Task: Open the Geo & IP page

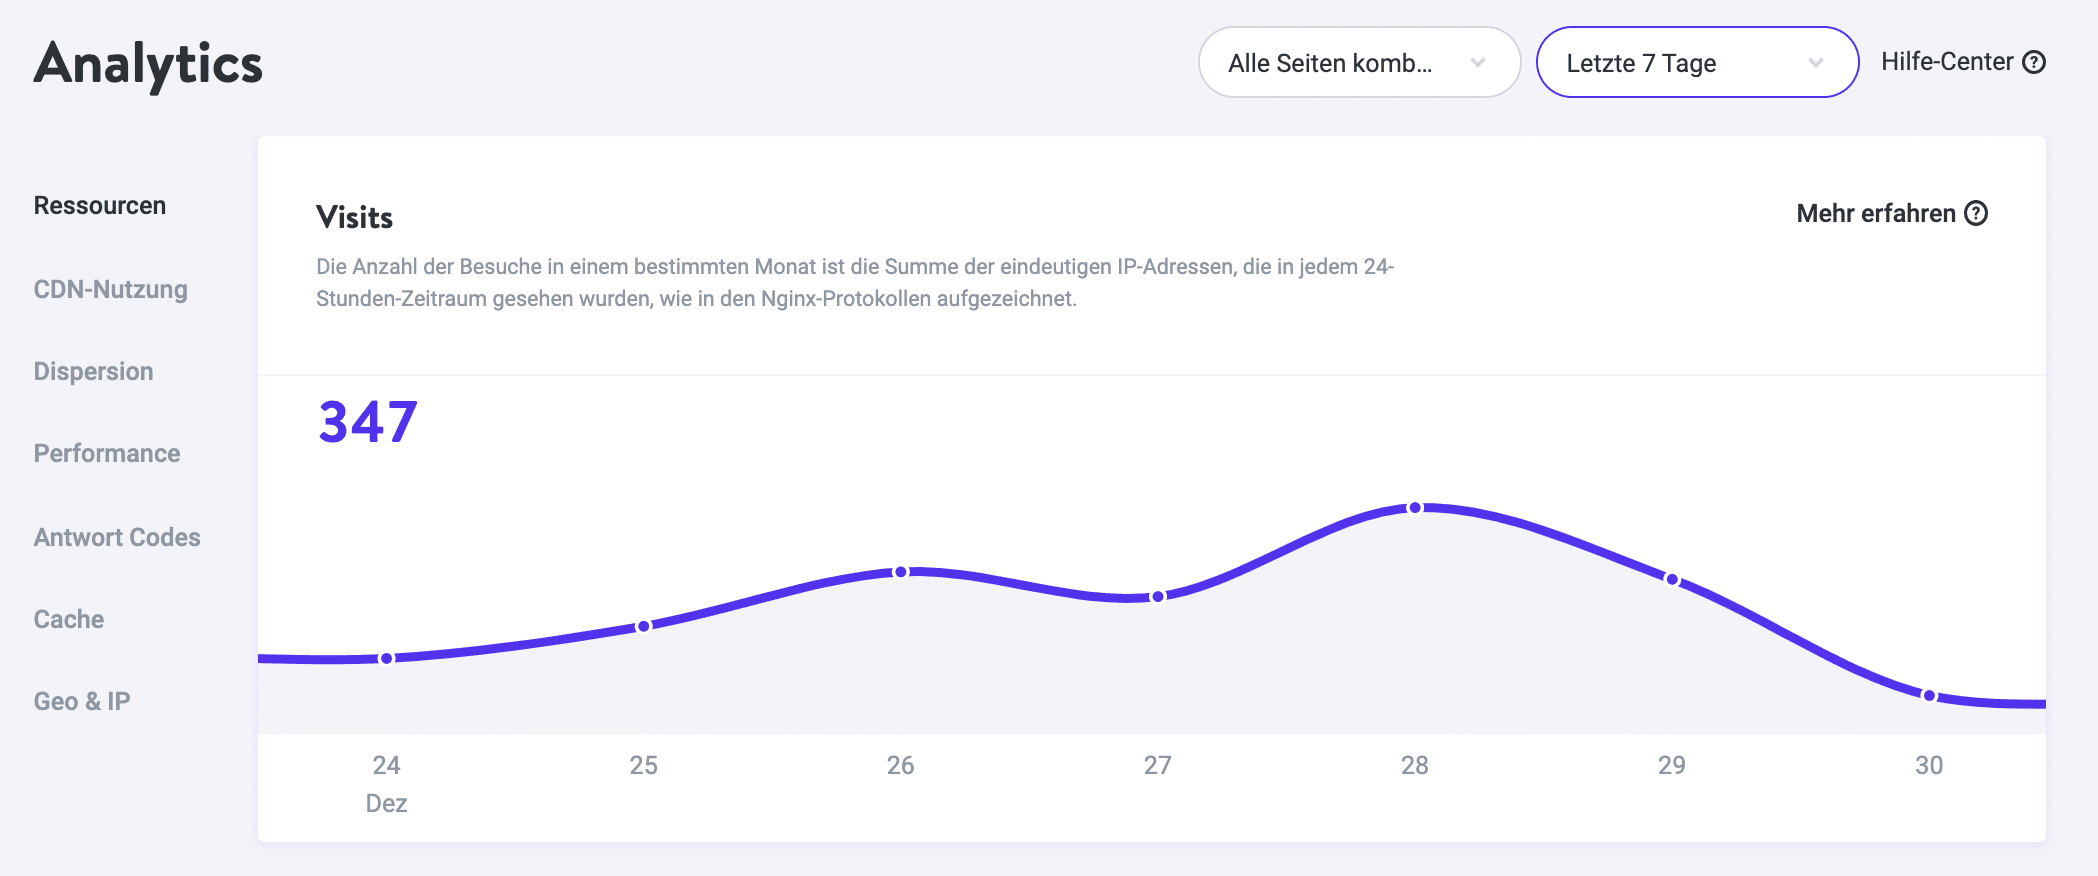Action: coord(83,701)
